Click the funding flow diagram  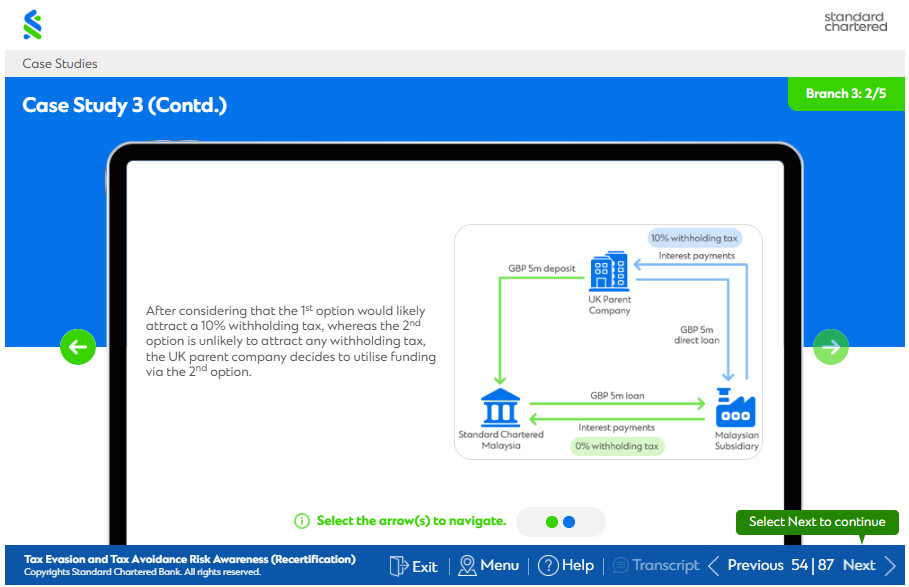point(608,342)
